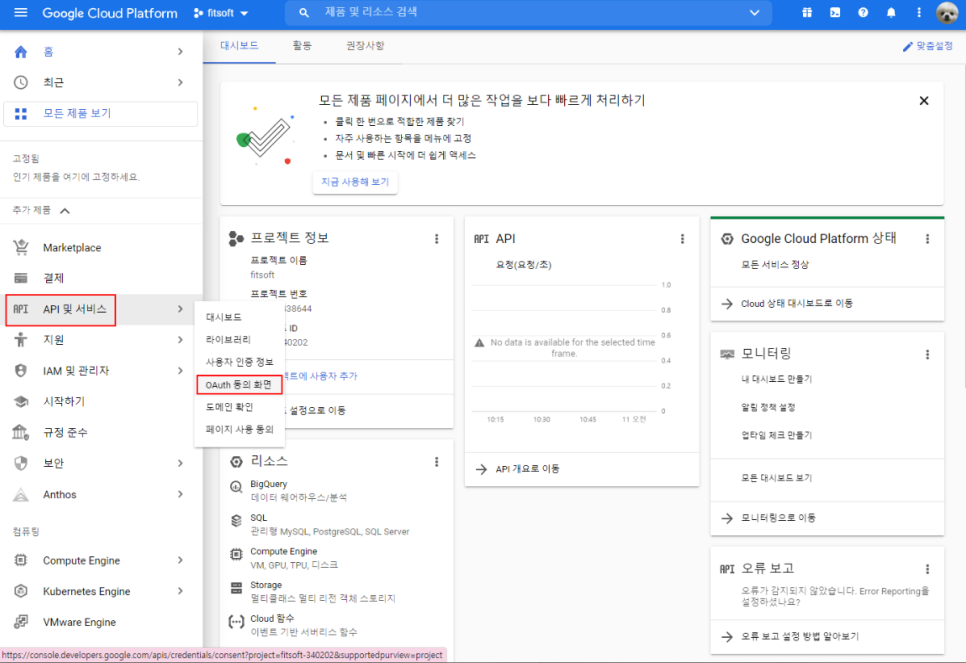Open notifications bell icon
This screenshot has width=966, height=663.
[891, 12]
